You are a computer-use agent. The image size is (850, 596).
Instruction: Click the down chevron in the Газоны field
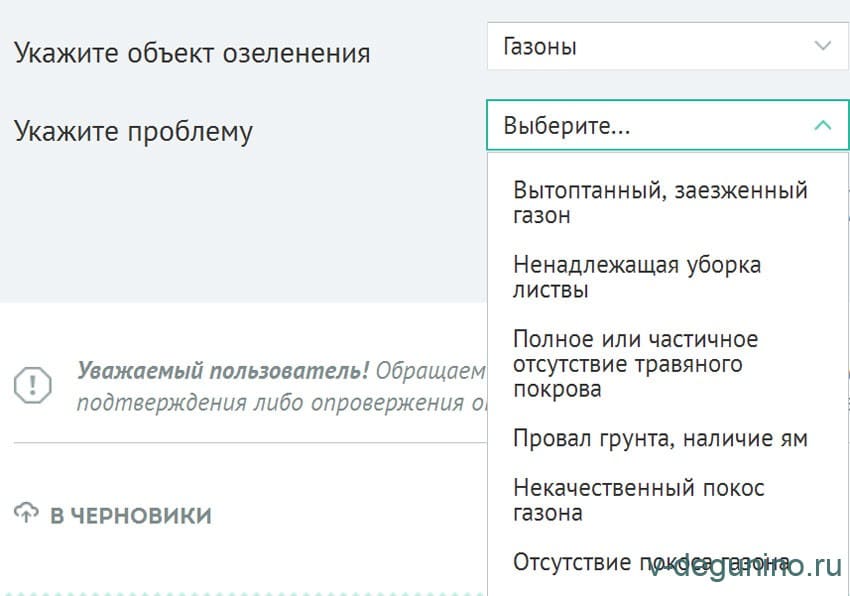point(822,46)
